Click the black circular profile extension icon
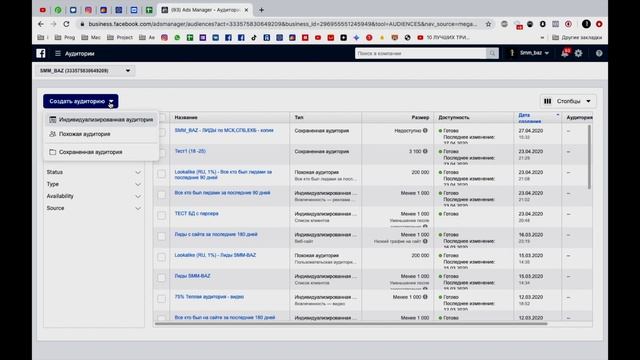The width and height of the screenshot is (640, 360). coord(586,24)
